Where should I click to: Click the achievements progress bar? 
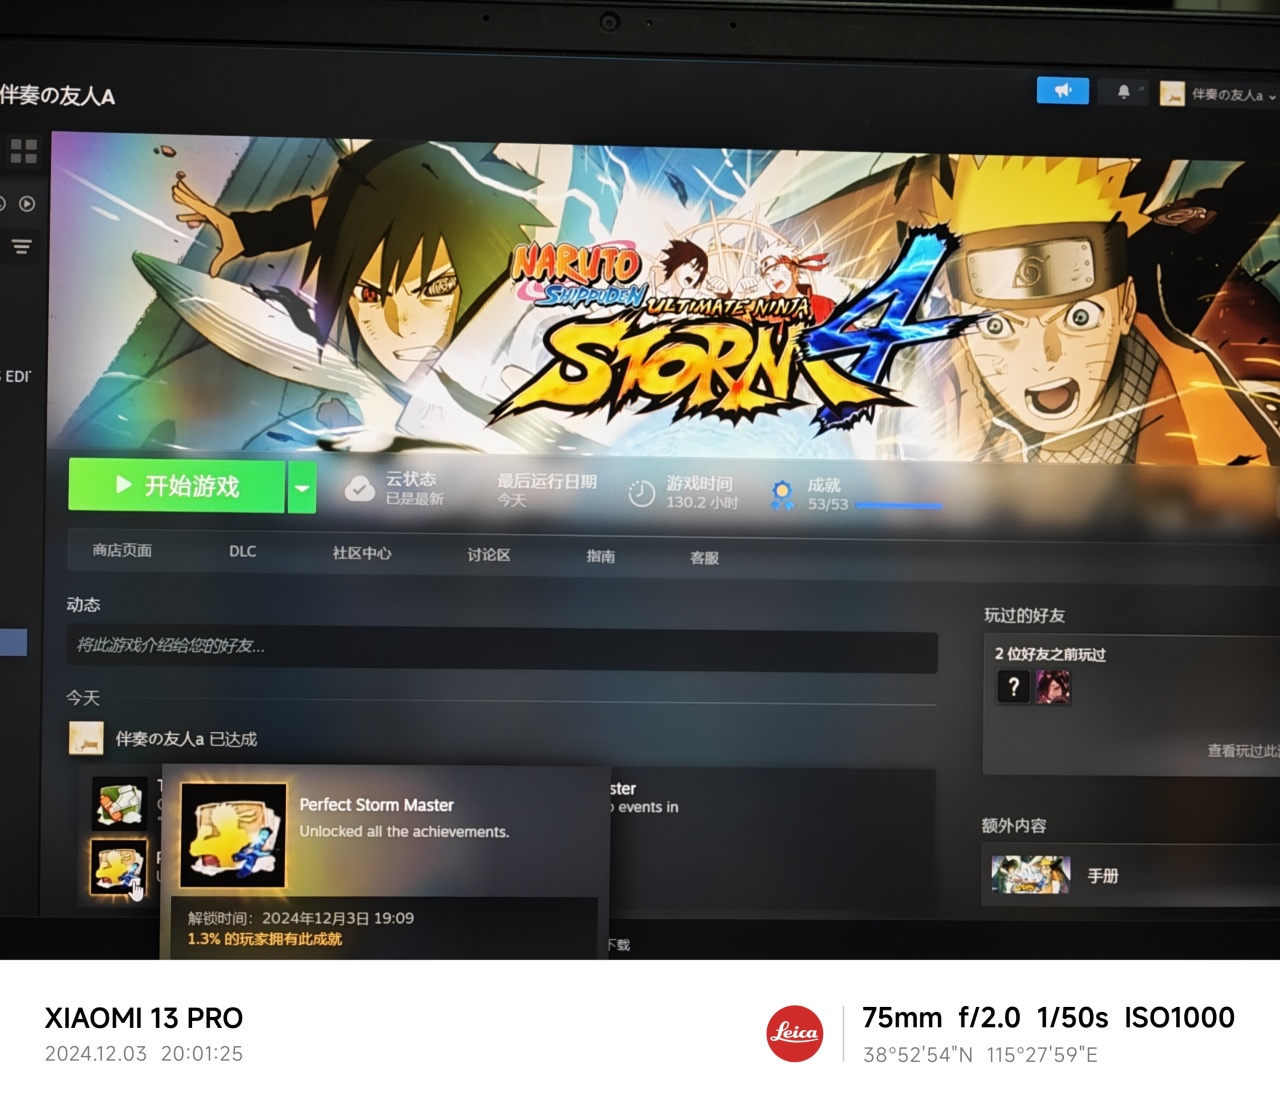pyautogui.click(x=898, y=506)
